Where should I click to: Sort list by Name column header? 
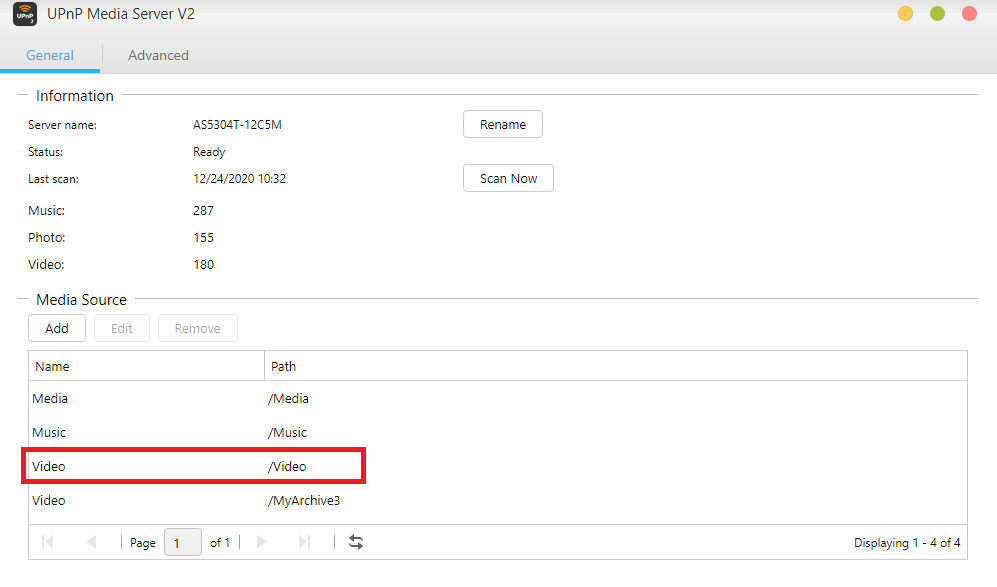click(145, 366)
